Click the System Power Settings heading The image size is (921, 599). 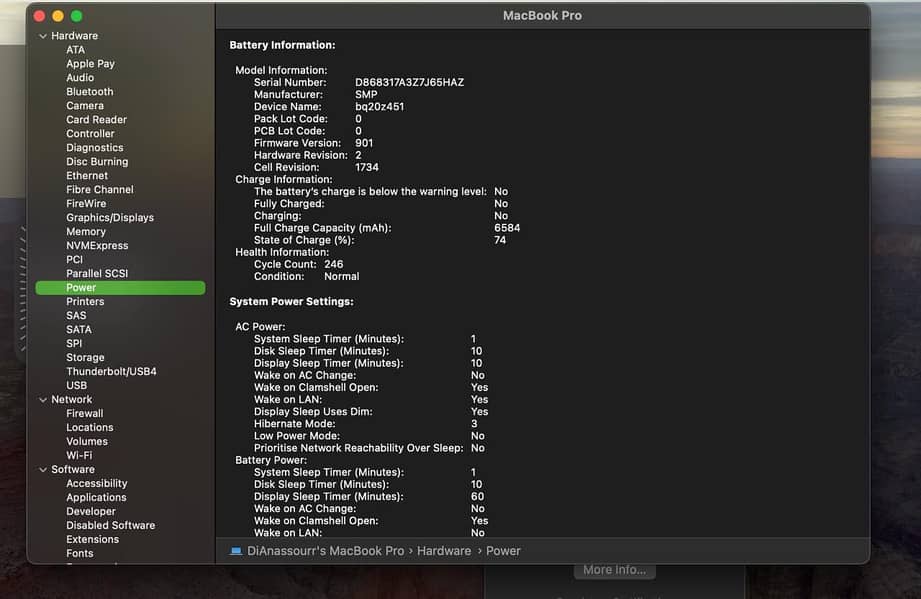[x=291, y=302]
